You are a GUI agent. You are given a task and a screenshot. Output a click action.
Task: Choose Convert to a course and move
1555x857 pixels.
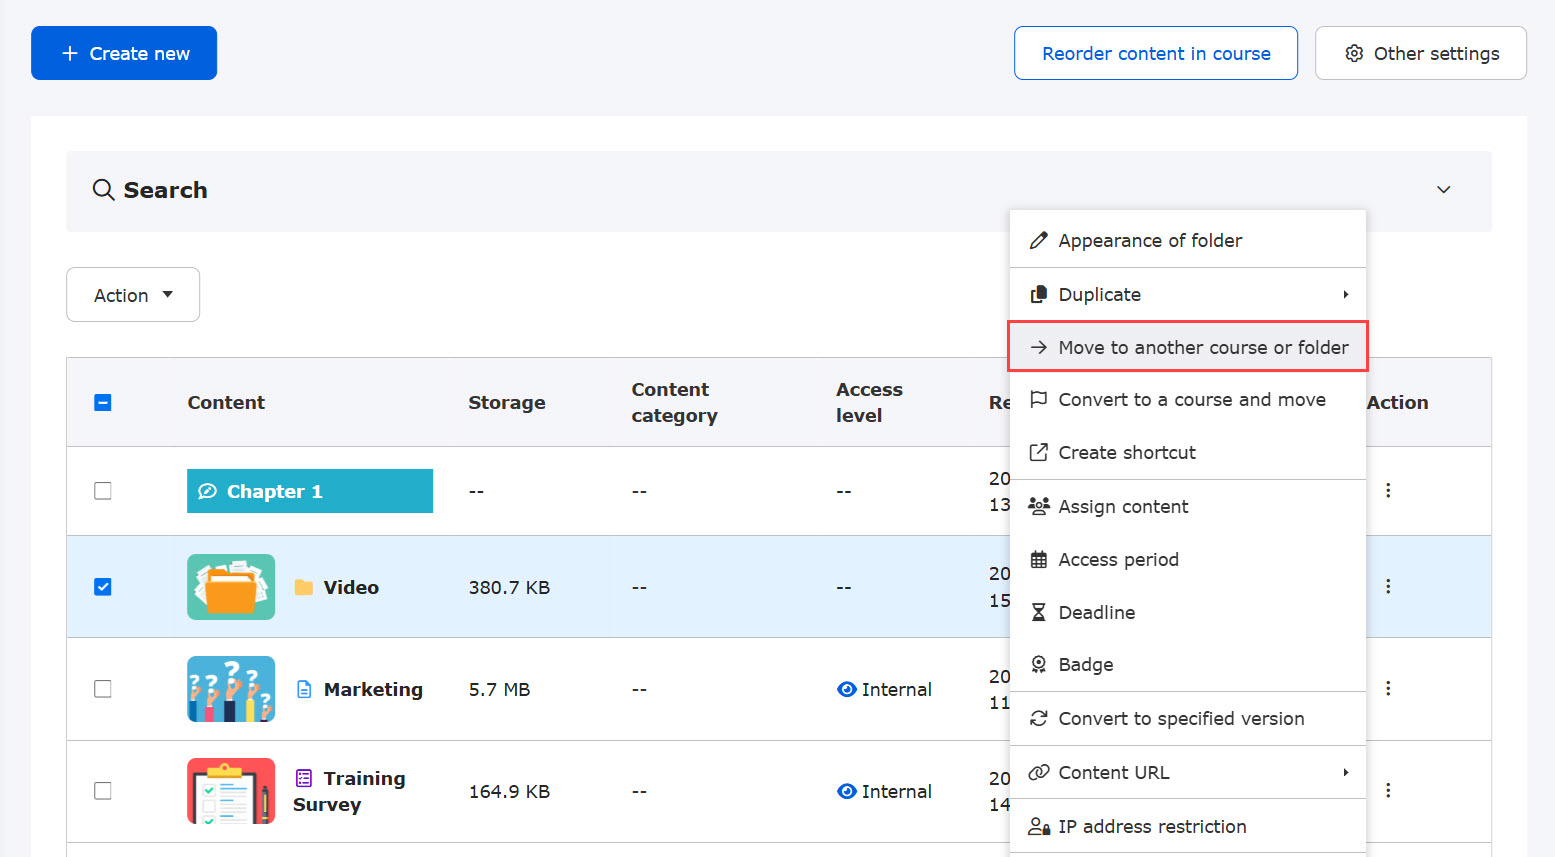click(x=1191, y=400)
